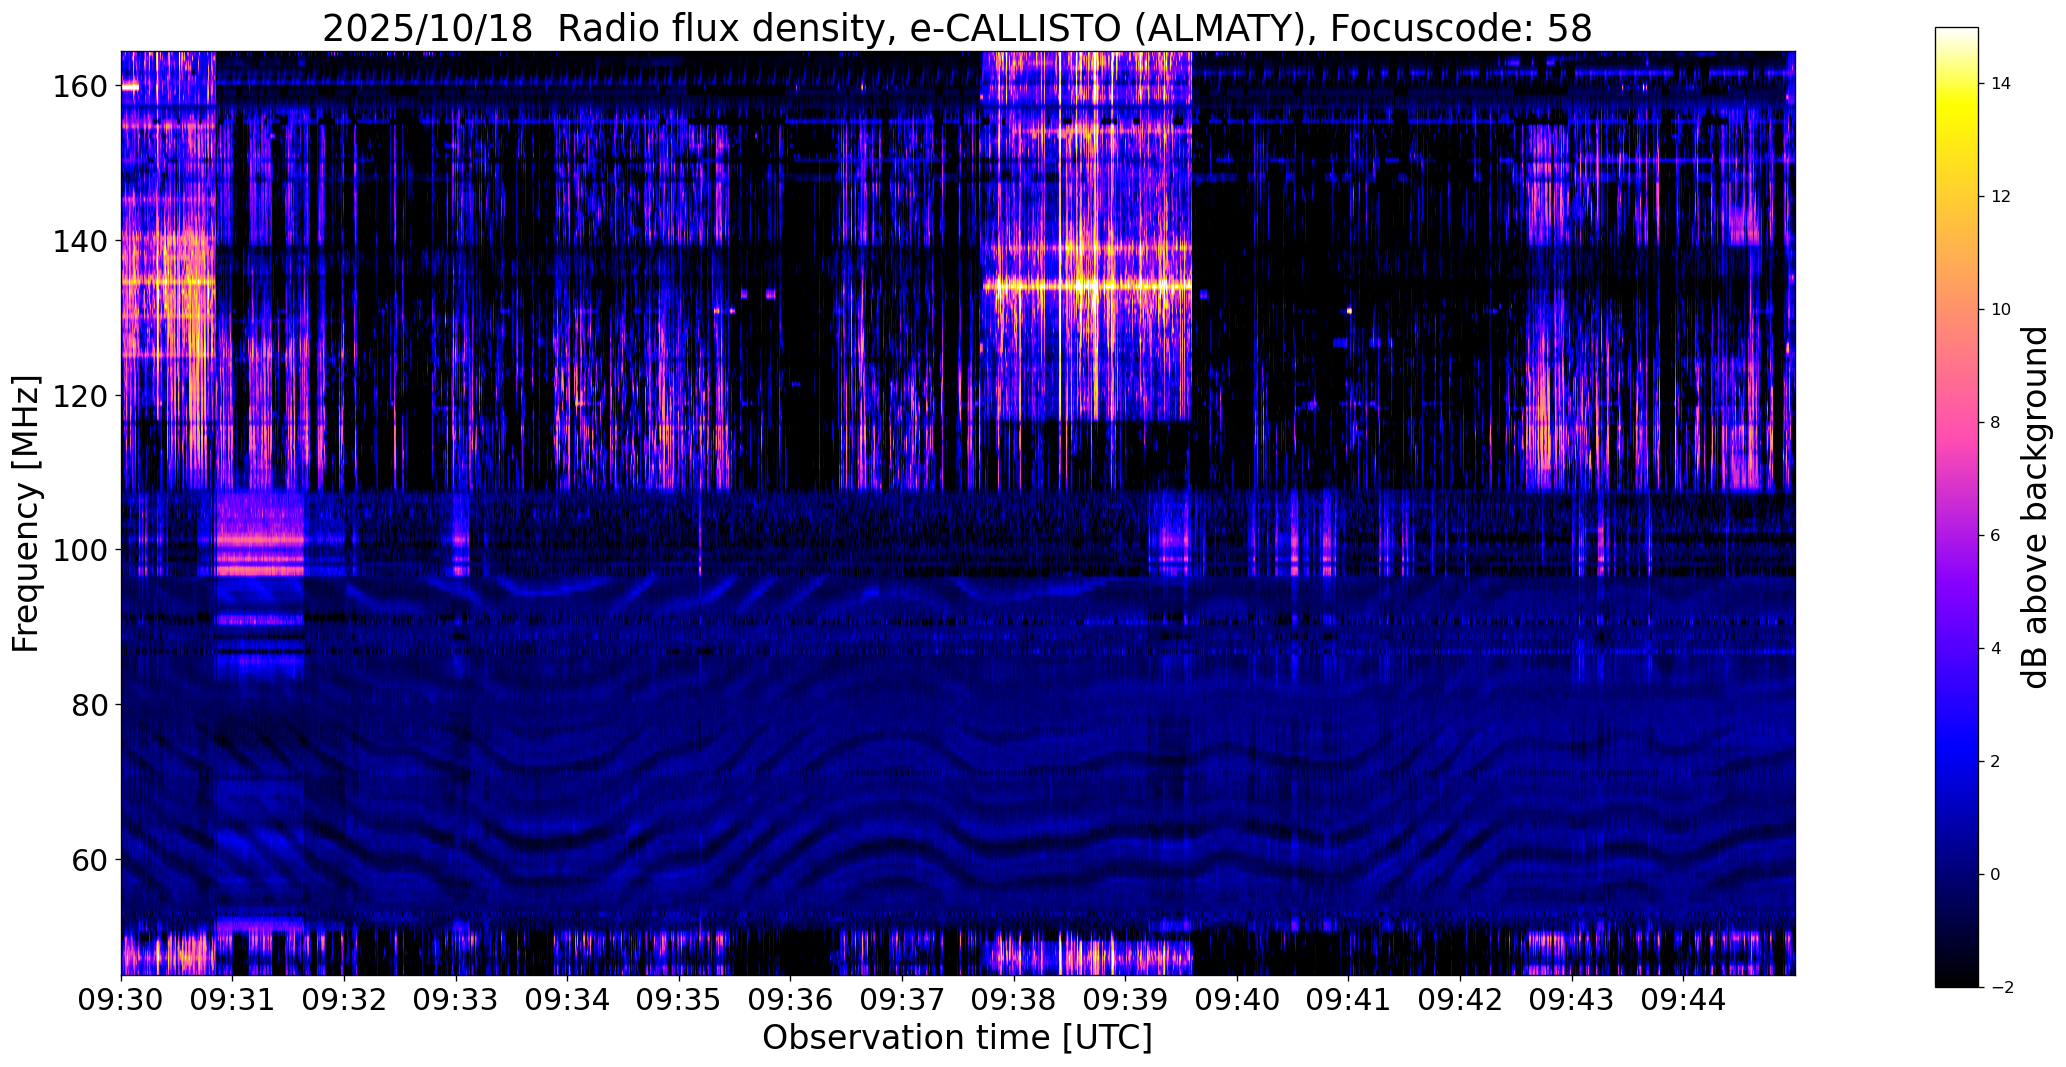Select the 12 dB colorbar tick label
The width and height of the screenshot is (2066, 1067).
pos(2000,197)
